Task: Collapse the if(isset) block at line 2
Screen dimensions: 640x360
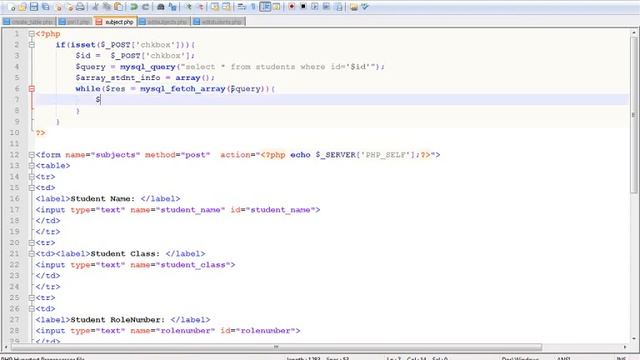Action: [x=31, y=45]
